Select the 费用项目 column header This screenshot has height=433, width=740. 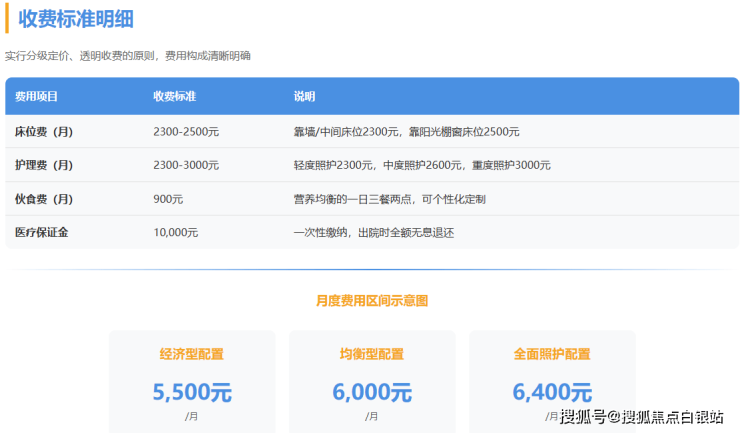coord(37,97)
